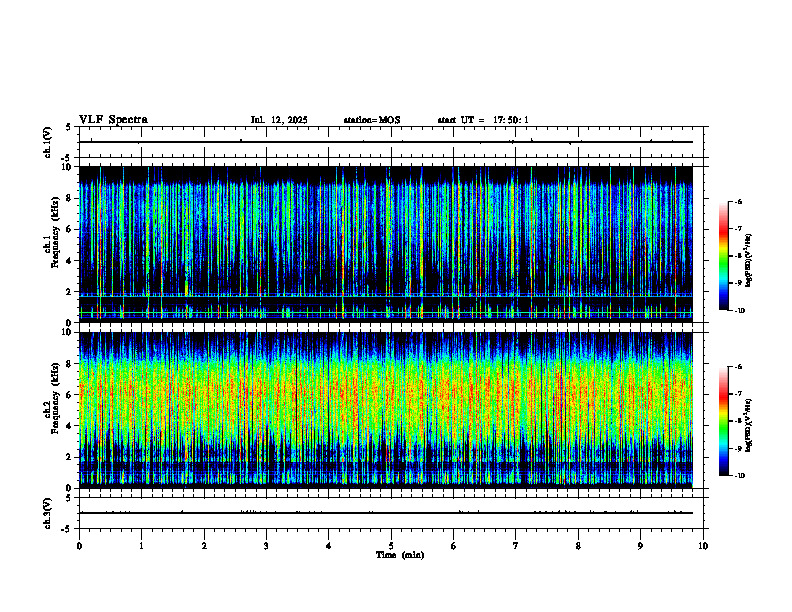Click the ch.2 spectrogram plot area

click(x=386, y=410)
